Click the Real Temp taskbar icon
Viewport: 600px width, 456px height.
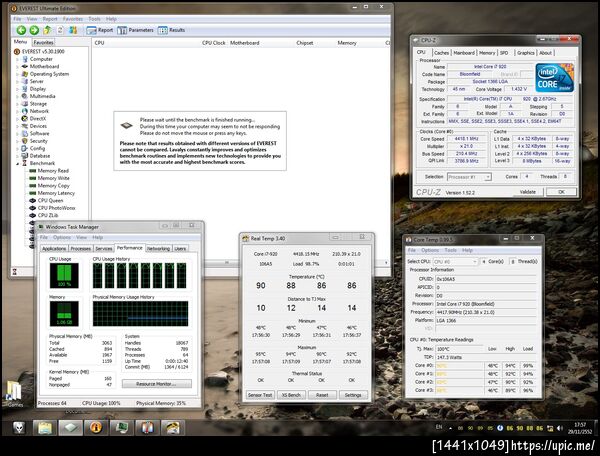(173, 428)
